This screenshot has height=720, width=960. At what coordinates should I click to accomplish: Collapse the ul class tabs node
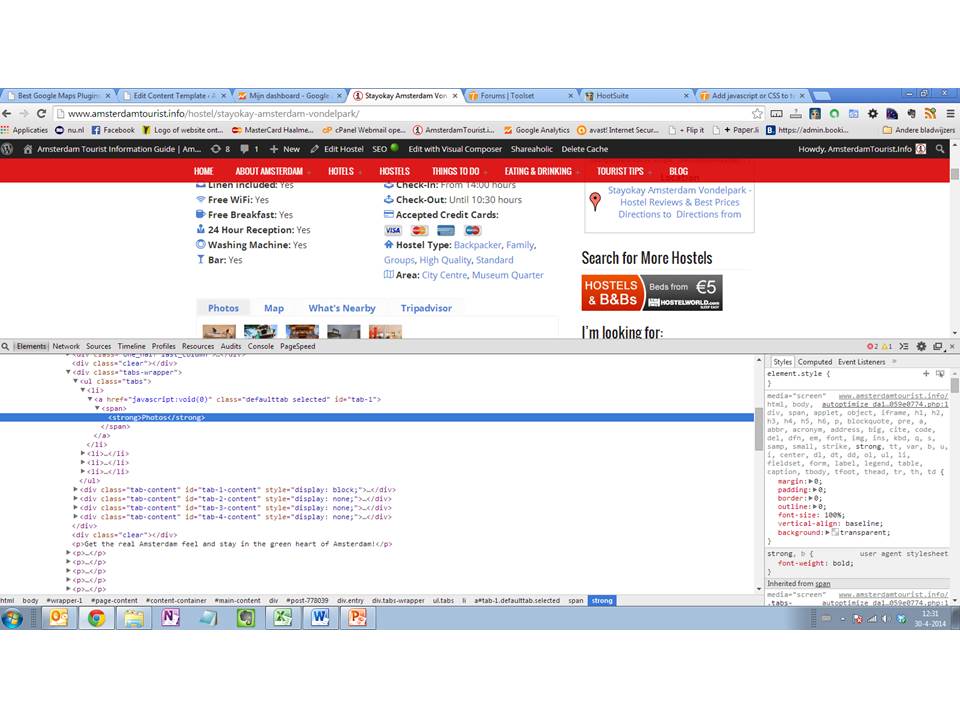pyautogui.click(x=75, y=381)
